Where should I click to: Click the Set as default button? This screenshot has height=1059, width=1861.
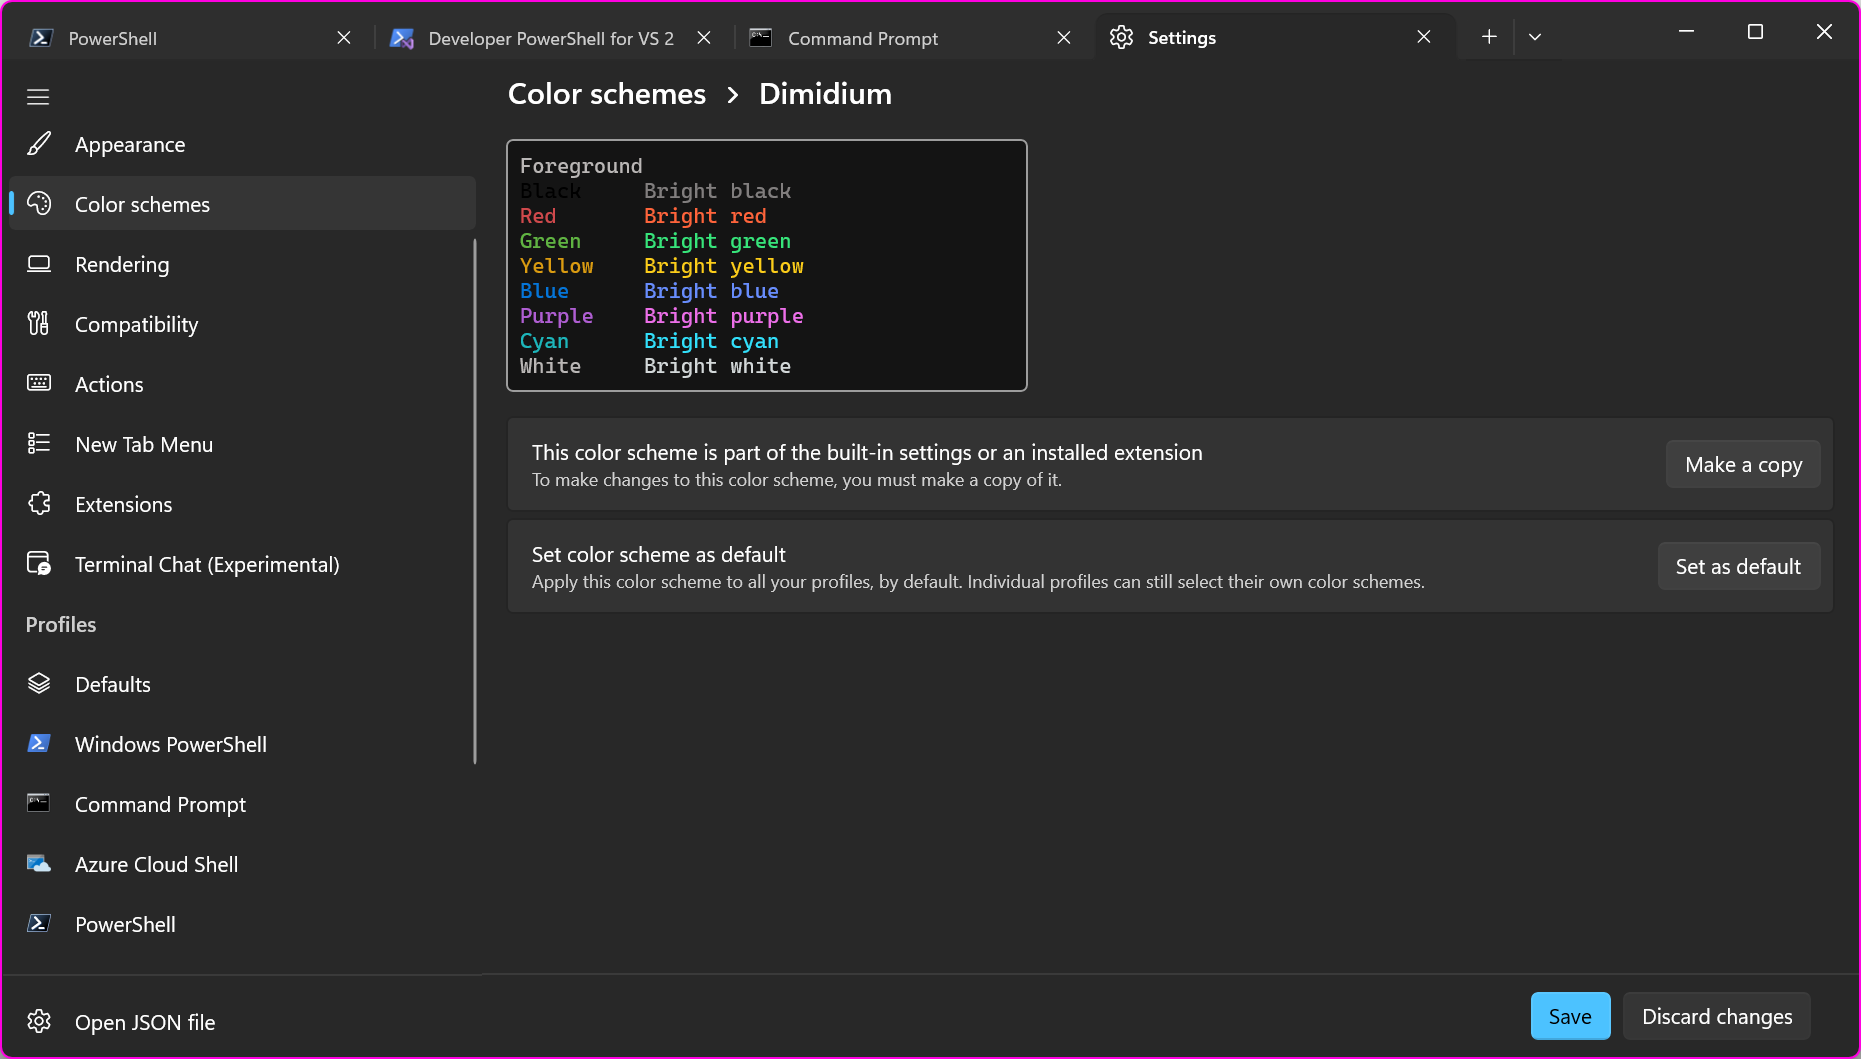click(x=1738, y=566)
